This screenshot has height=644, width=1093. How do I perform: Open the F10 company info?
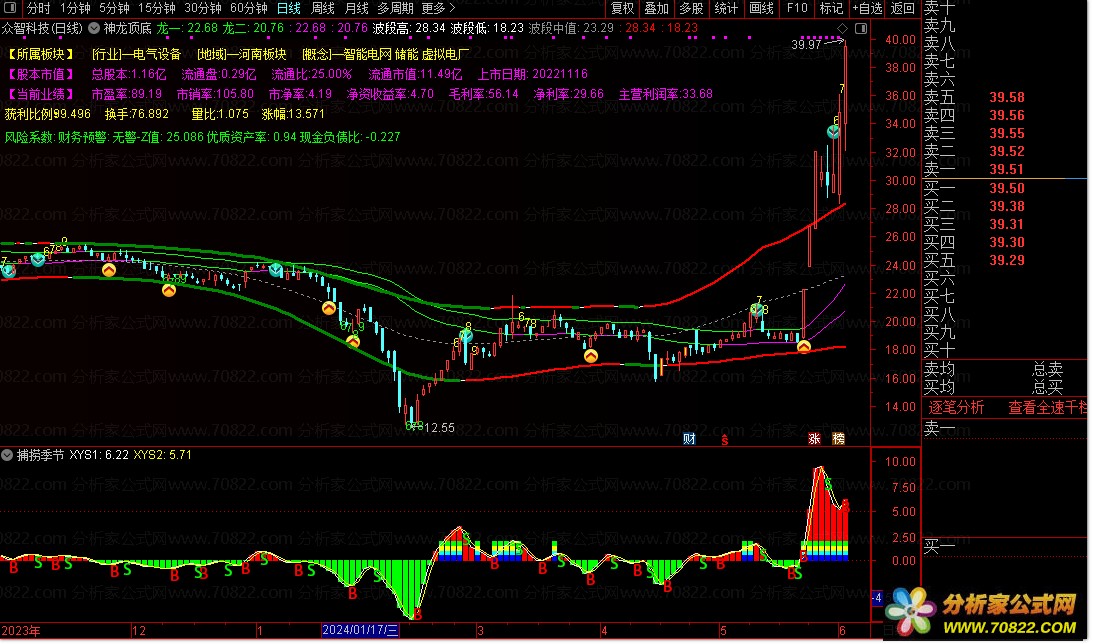click(797, 8)
